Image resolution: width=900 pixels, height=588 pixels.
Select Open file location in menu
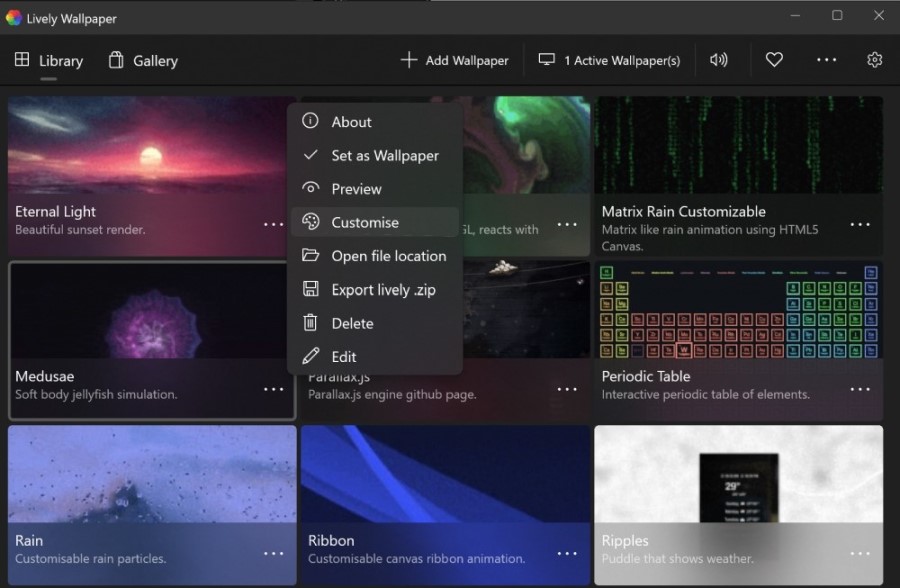point(388,256)
